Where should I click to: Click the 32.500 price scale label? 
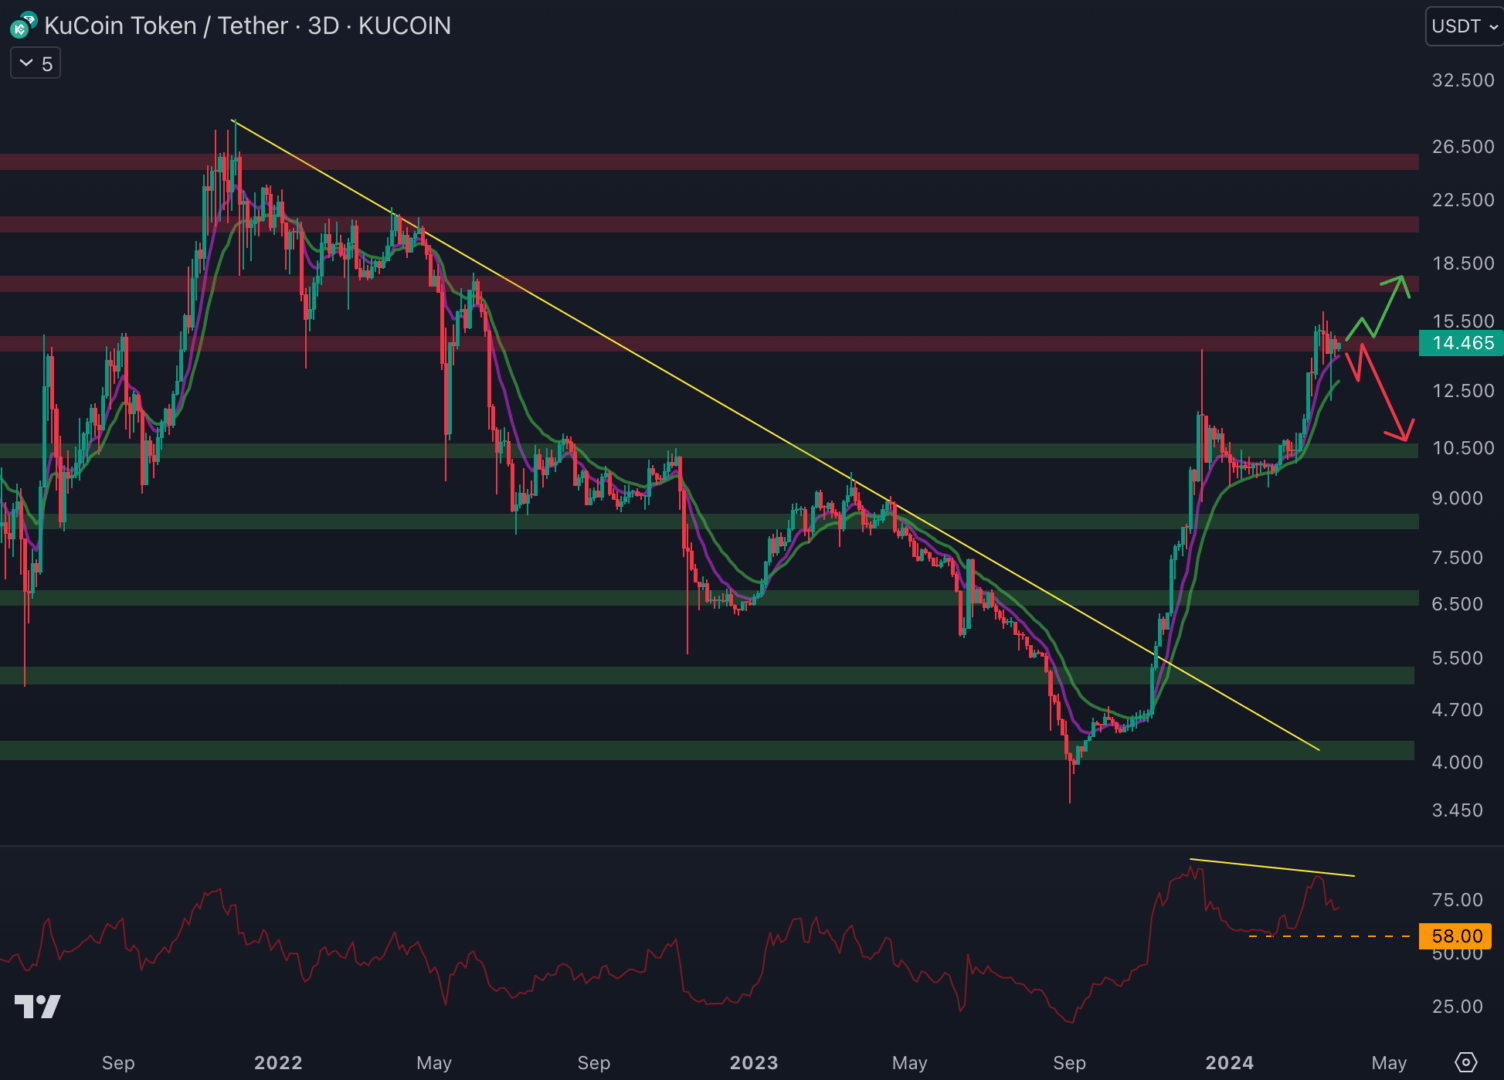pyautogui.click(x=1462, y=80)
